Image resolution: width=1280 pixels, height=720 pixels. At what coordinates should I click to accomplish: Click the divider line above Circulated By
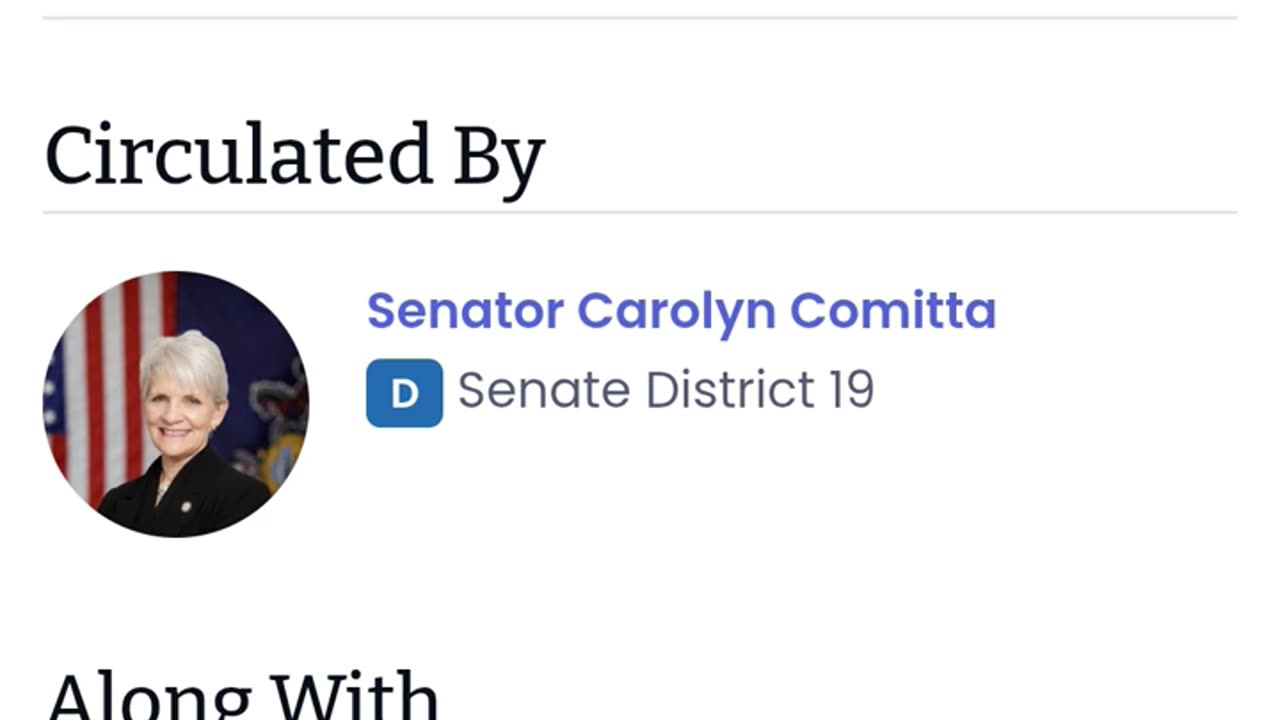640,18
